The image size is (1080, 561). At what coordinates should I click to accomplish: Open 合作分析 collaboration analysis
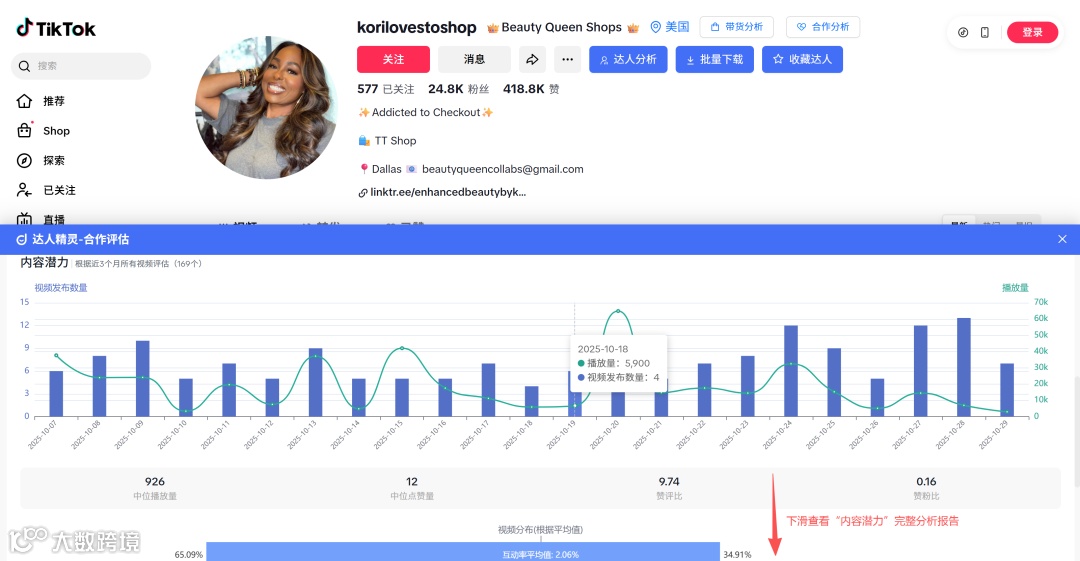(823, 27)
